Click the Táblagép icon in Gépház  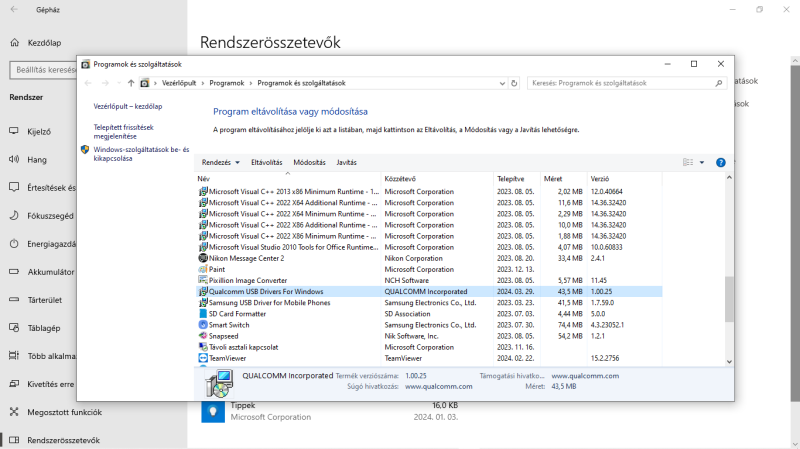tap(14, 328)
